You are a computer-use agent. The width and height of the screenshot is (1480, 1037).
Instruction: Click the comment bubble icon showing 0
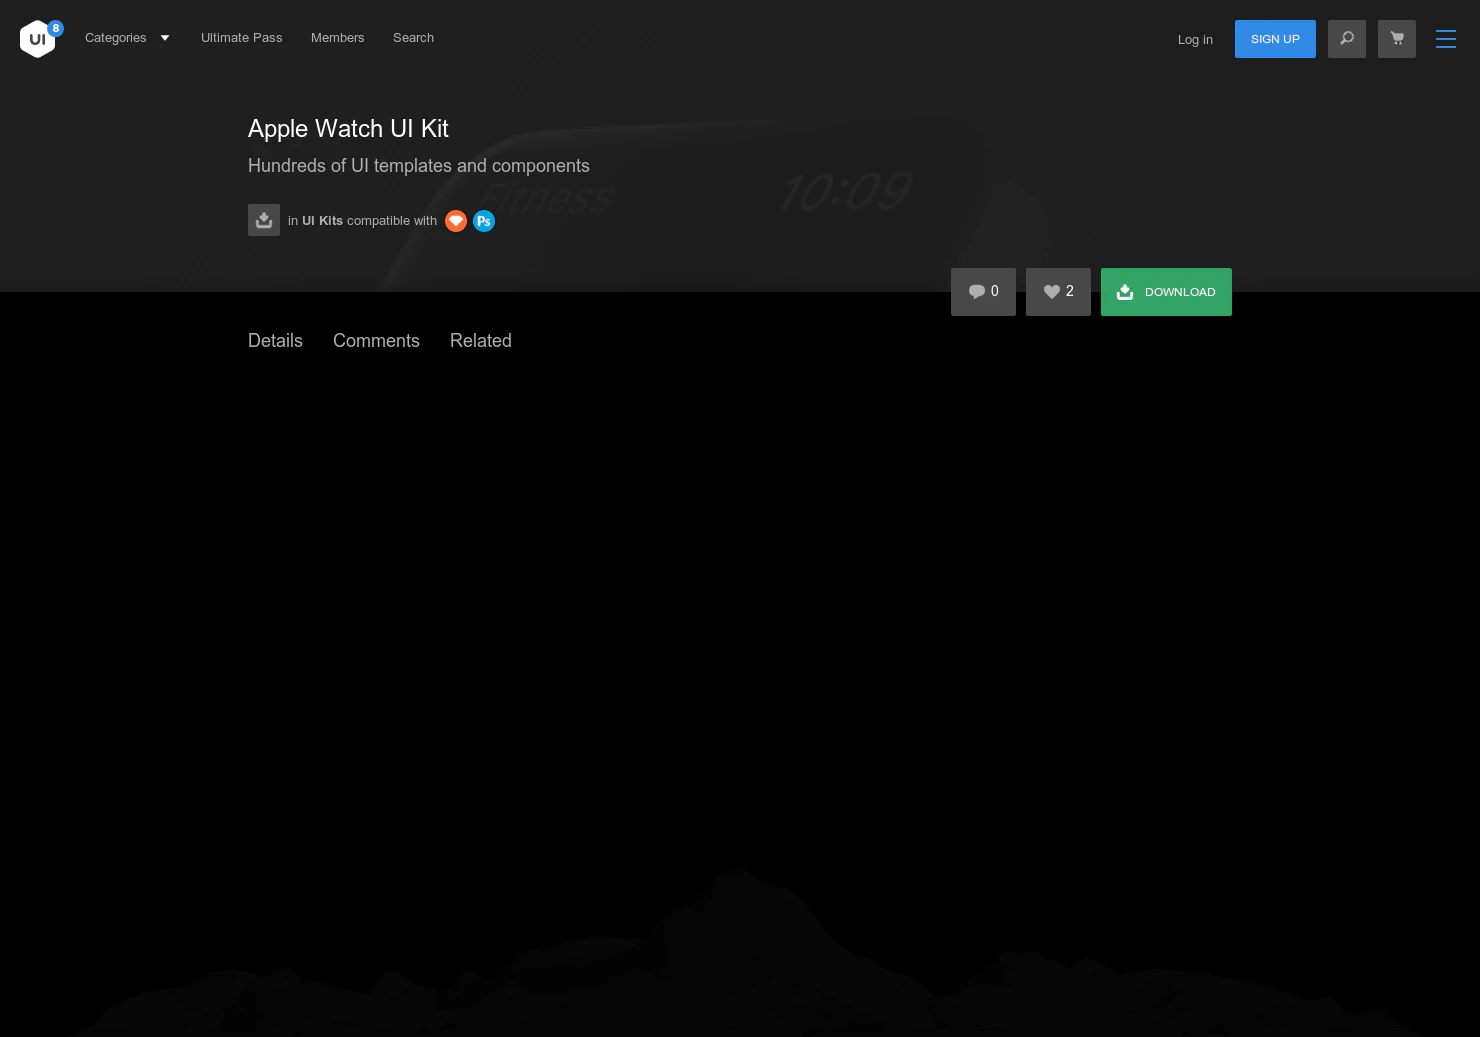(983, 291)
